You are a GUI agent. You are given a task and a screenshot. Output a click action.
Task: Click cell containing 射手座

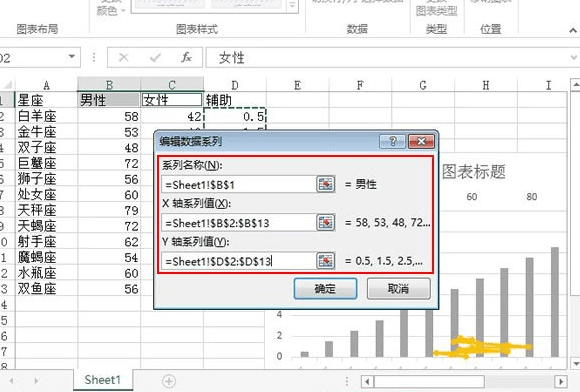pos(46,242)
